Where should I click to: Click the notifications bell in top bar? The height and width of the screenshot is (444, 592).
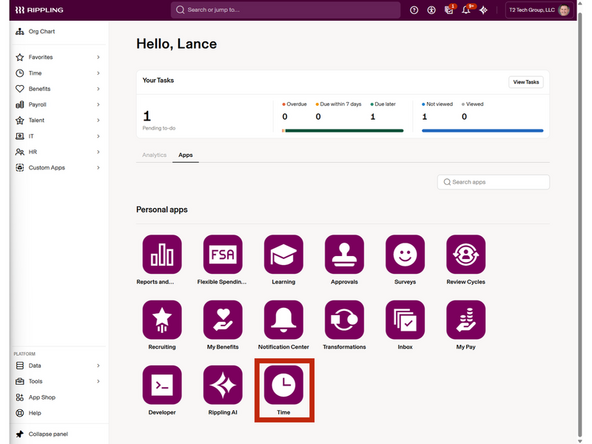[466, 10]
